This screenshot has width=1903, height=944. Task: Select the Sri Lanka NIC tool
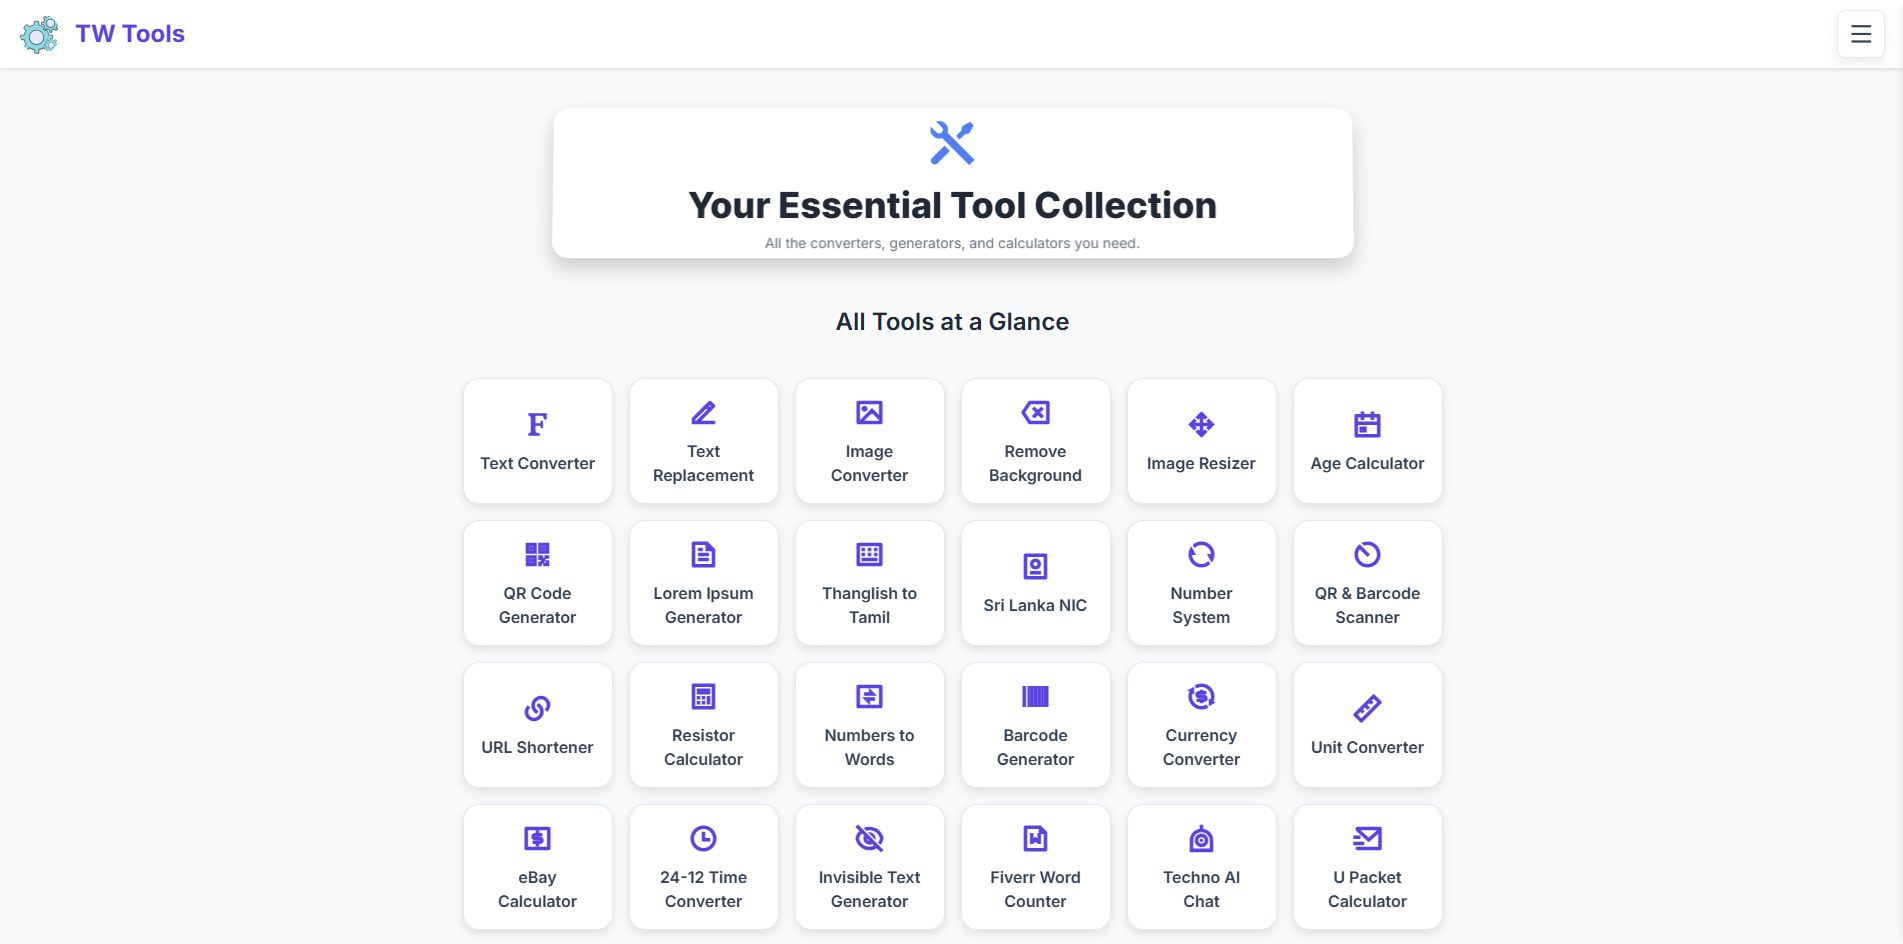[1035, 583]
